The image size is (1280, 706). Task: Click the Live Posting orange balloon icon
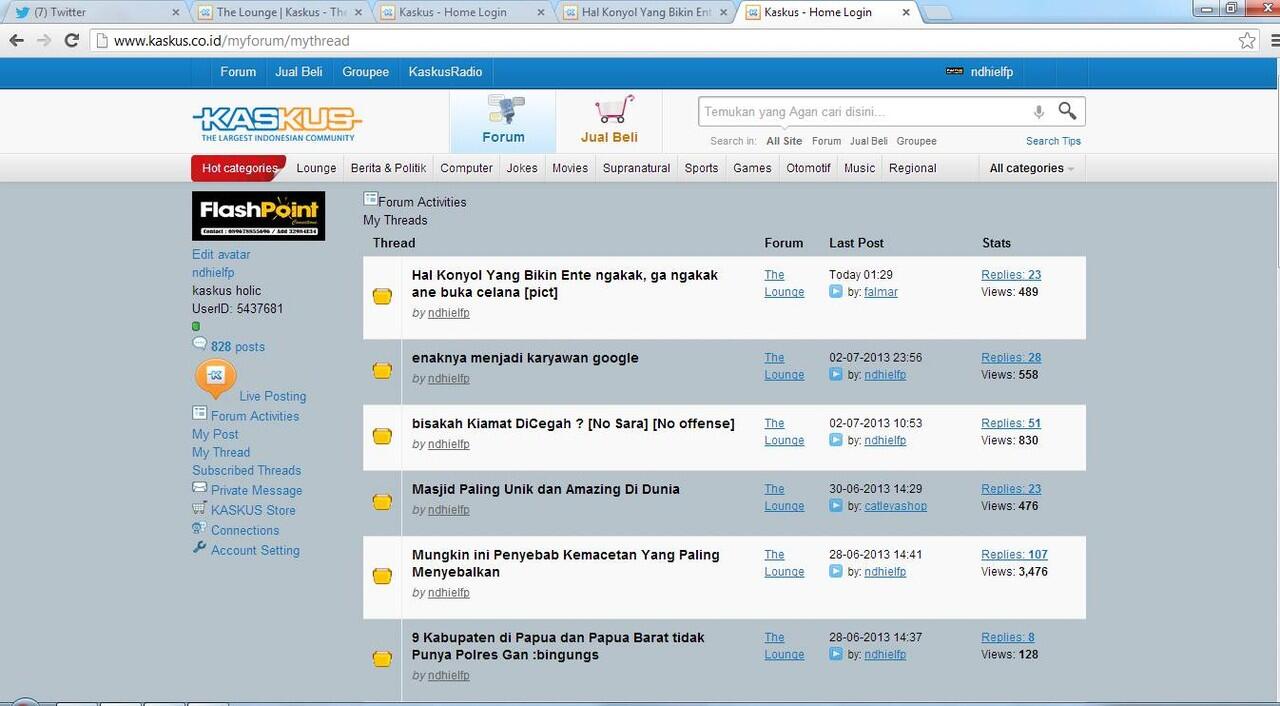coord(215,380)
